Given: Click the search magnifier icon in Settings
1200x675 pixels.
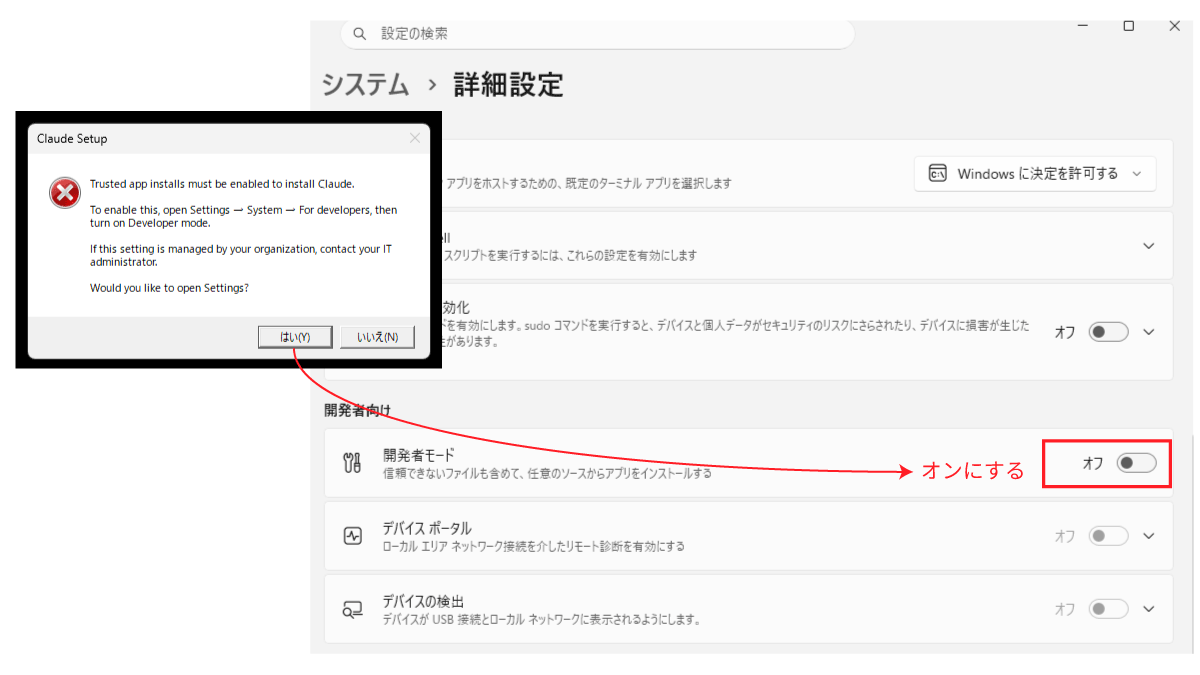Looking at the screenshot, I should 360,34.
